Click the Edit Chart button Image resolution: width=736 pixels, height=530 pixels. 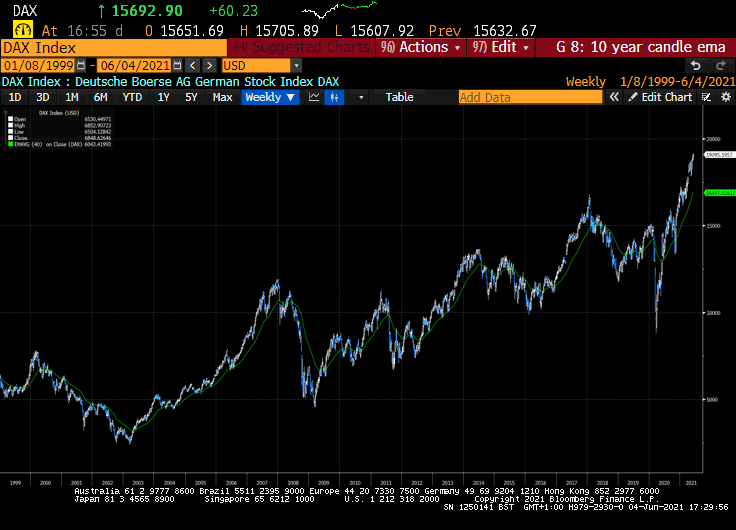click(660, 97)
